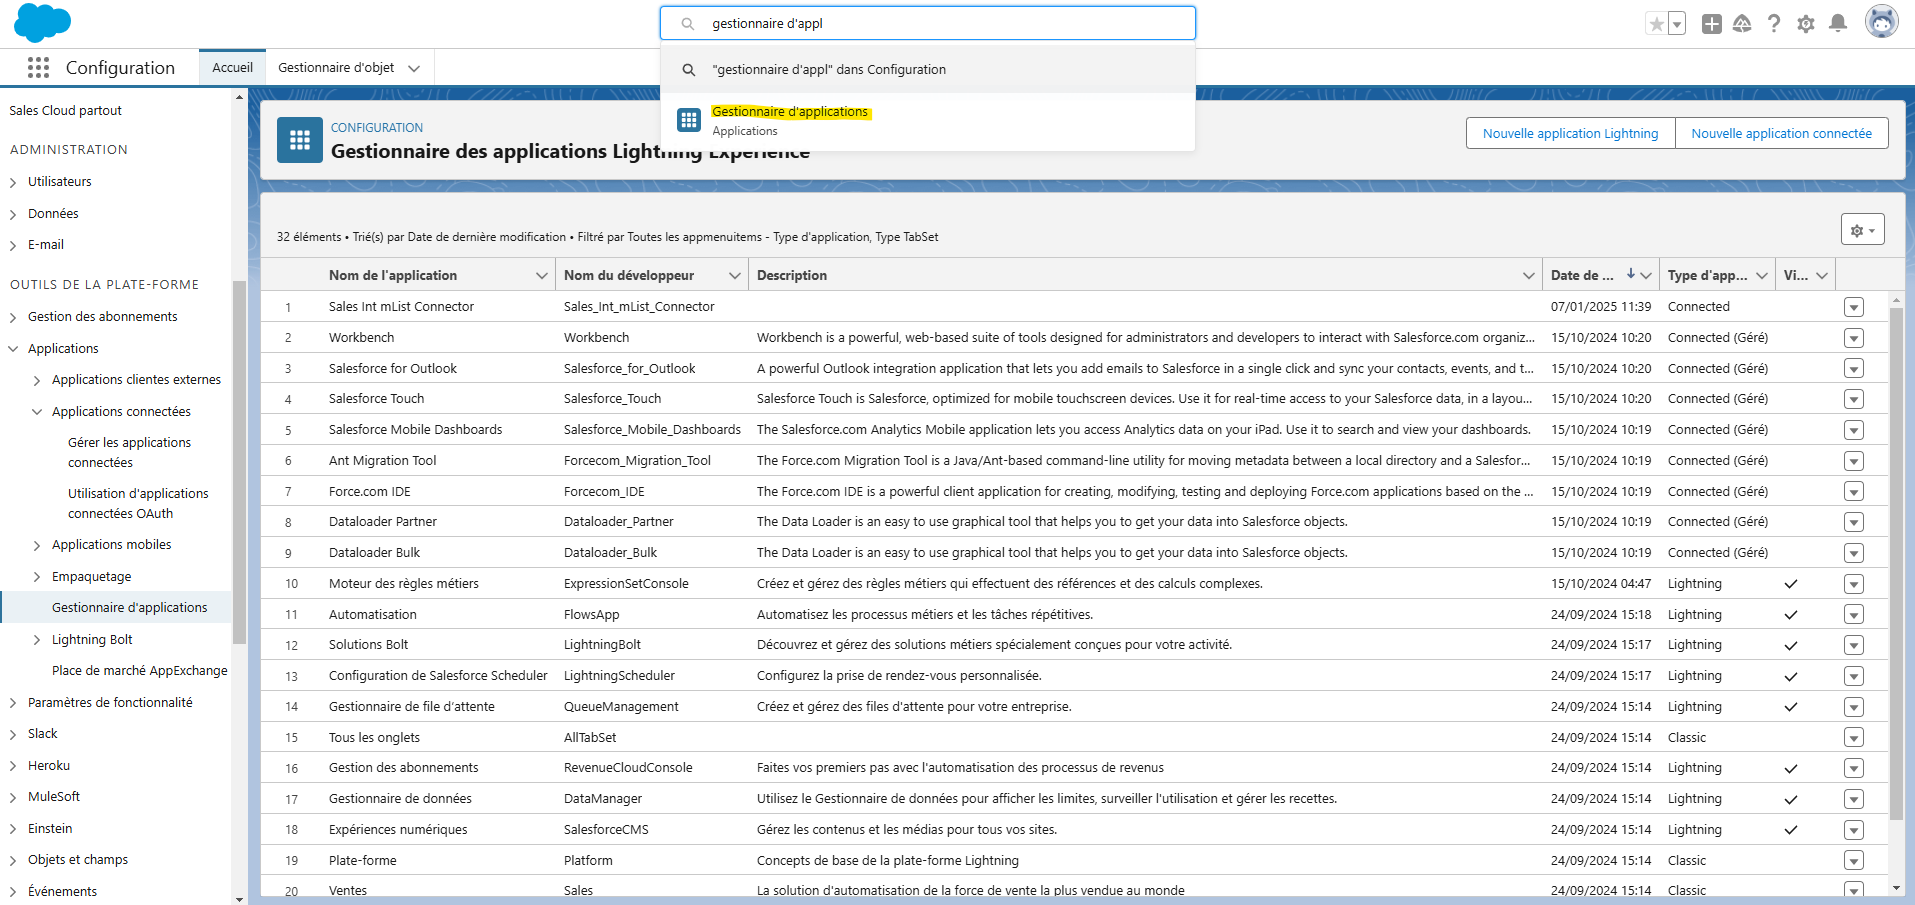The width and height of the screenshot is (1915, 905).
Task: Open row actions for Solutions Bolt
Action: [1854, 645]
